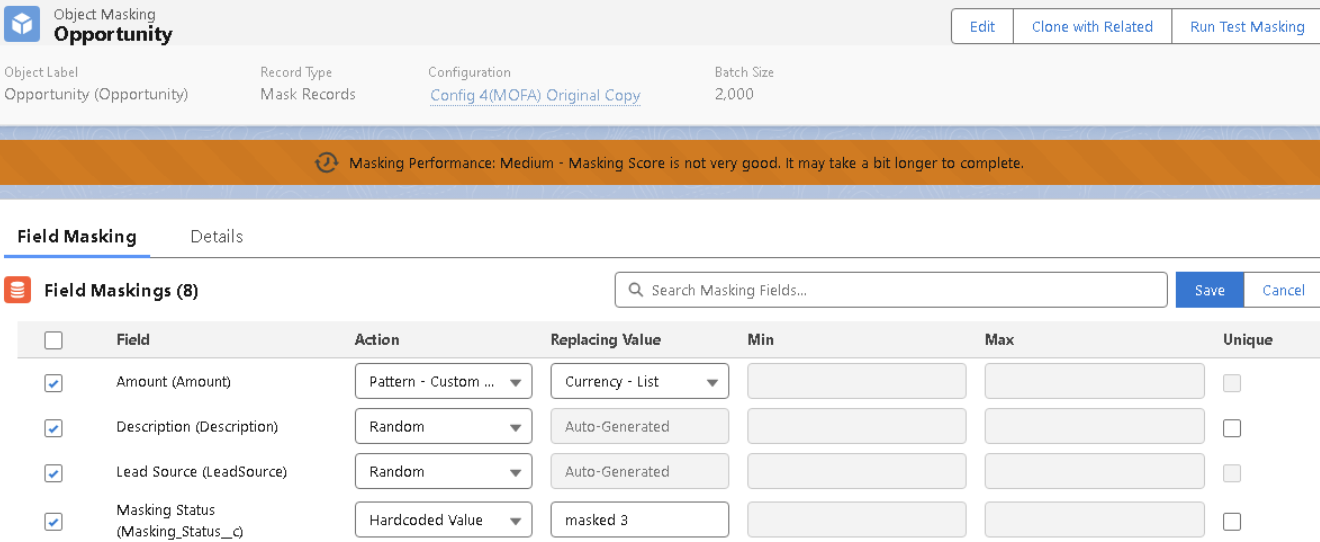The width and height of the screenshot is (1320, 542).
Task: Switch to the Details tab
Action: [x=216, y=236]
